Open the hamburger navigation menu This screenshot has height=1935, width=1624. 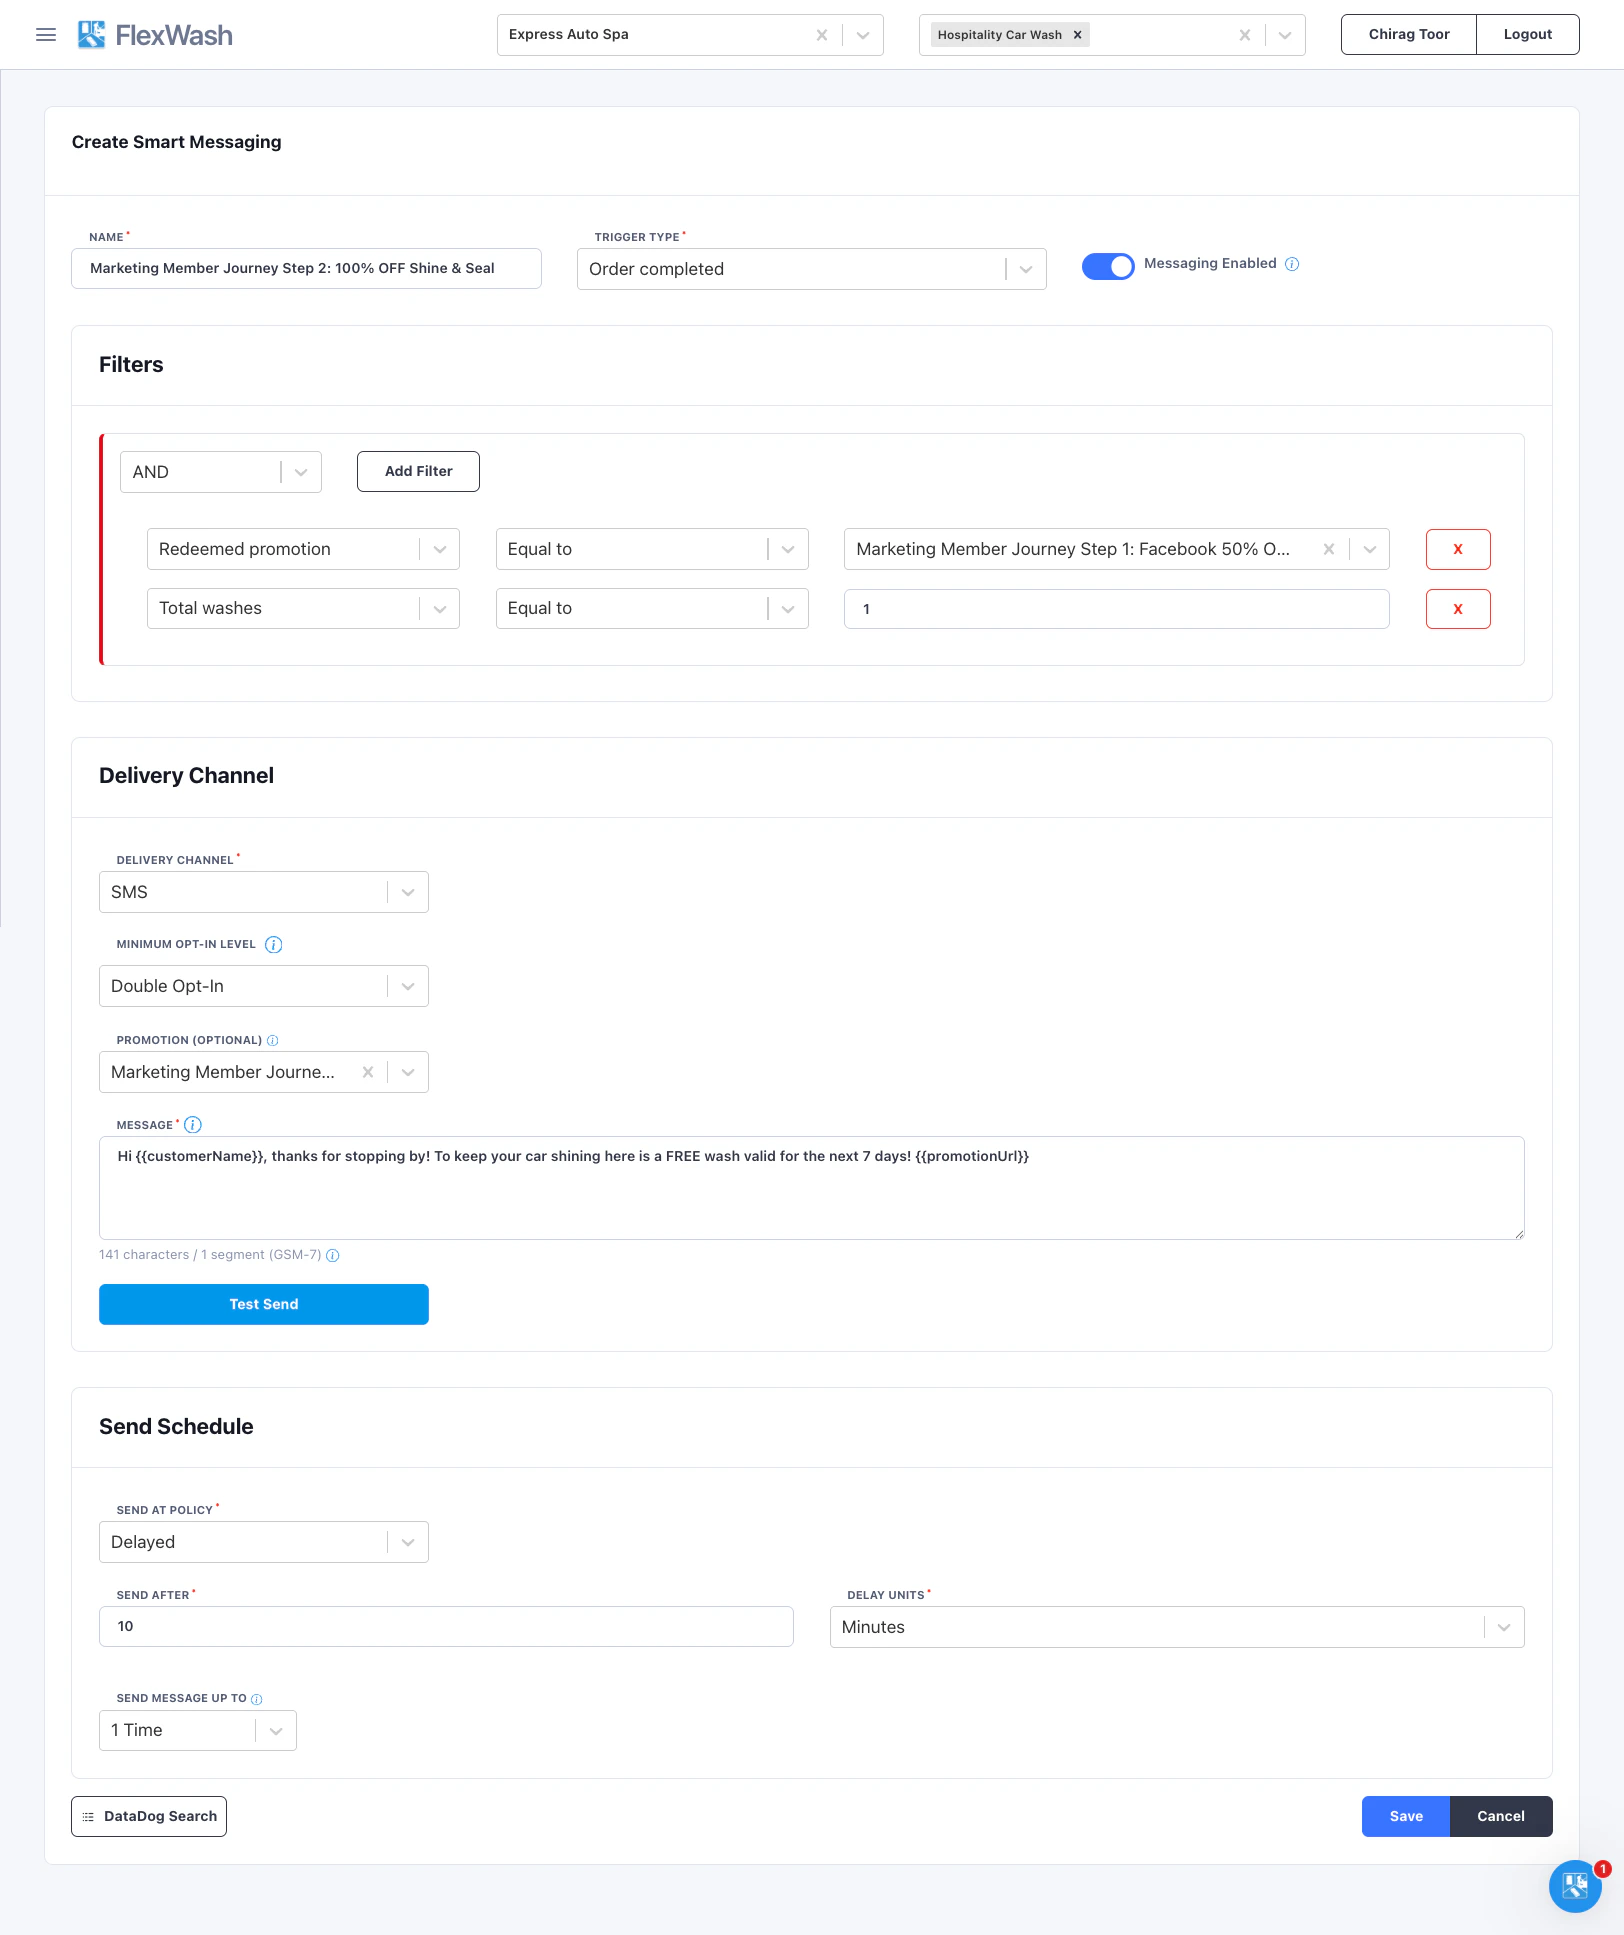tap(45, 34)
